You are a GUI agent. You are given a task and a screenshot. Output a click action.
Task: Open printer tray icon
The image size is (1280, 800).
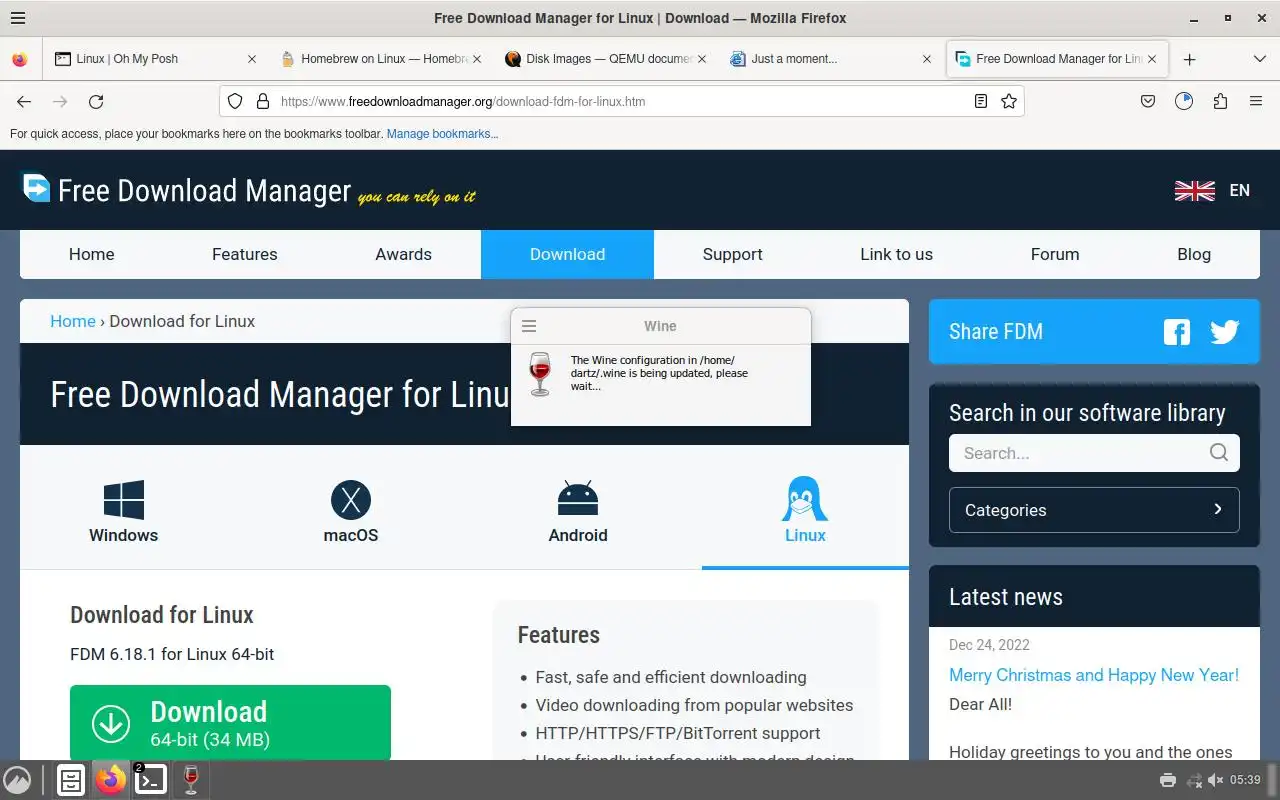pyautogui.click(x=1167, y=780)
